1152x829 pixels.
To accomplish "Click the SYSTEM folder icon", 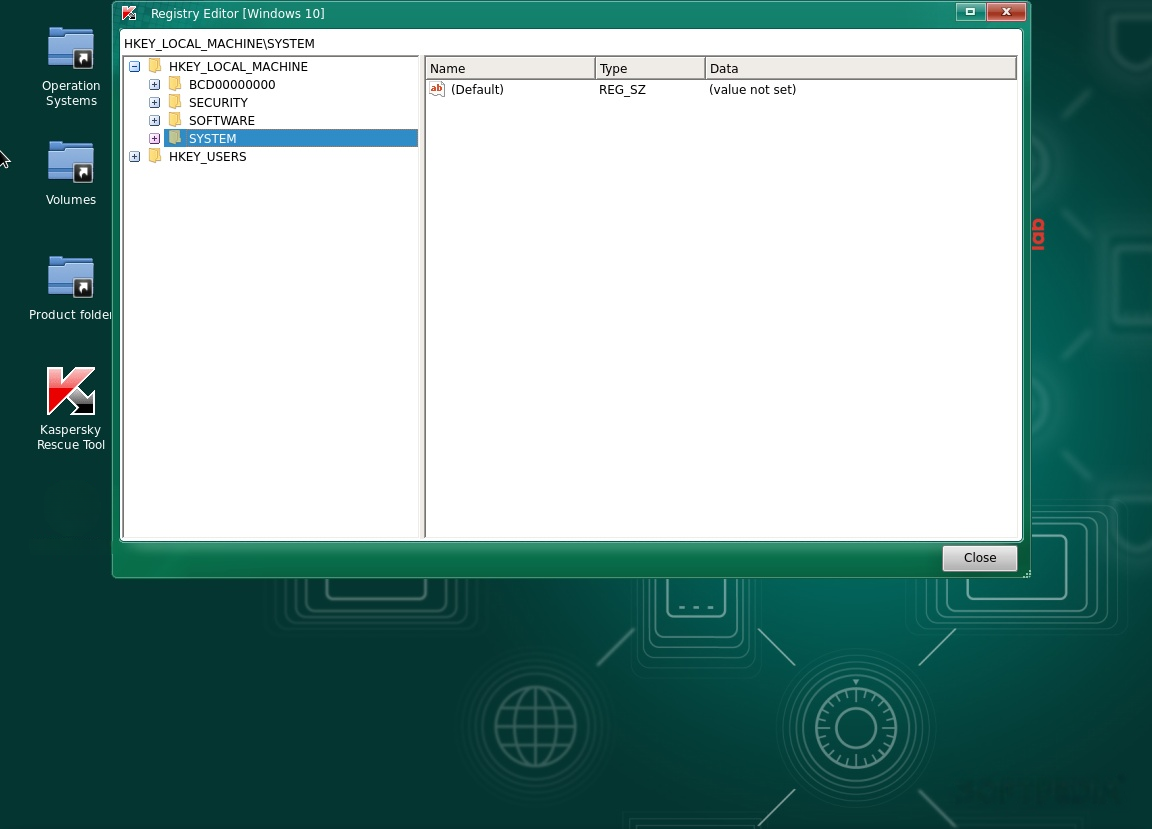I will pyautogui.click(x=175, y=138).
